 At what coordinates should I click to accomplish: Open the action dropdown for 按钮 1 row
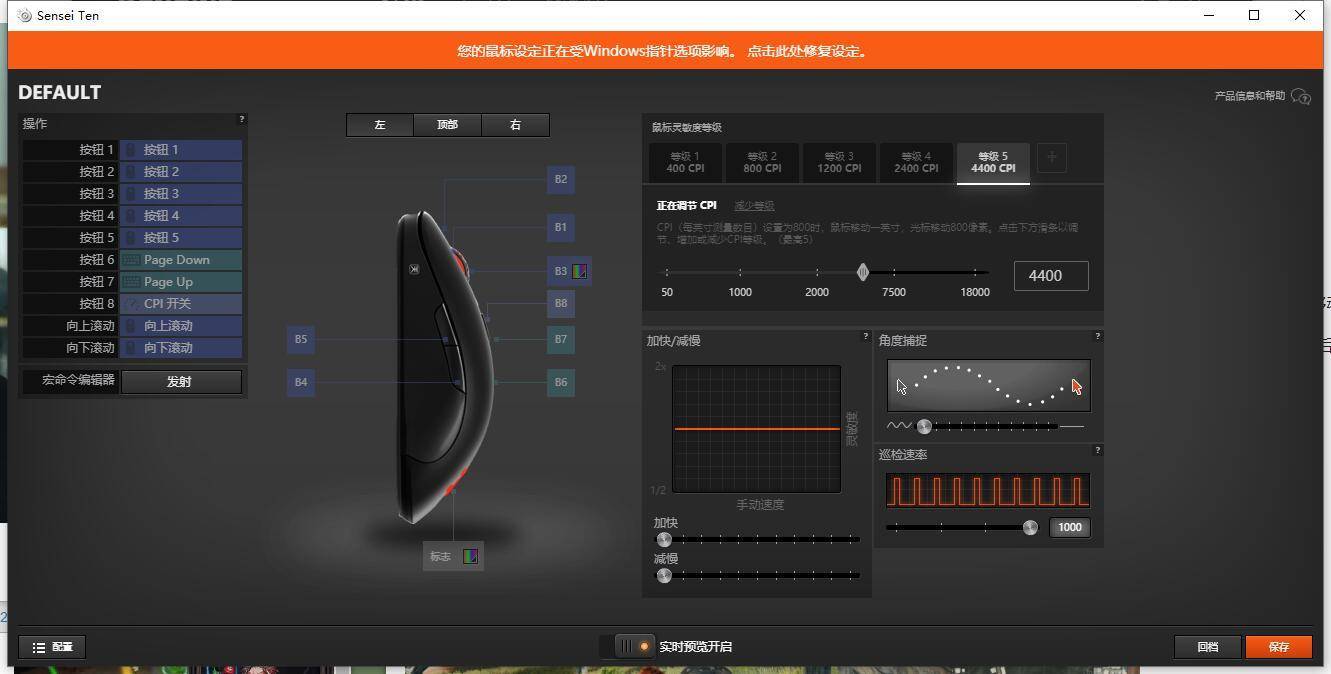(x=181, y=149)
